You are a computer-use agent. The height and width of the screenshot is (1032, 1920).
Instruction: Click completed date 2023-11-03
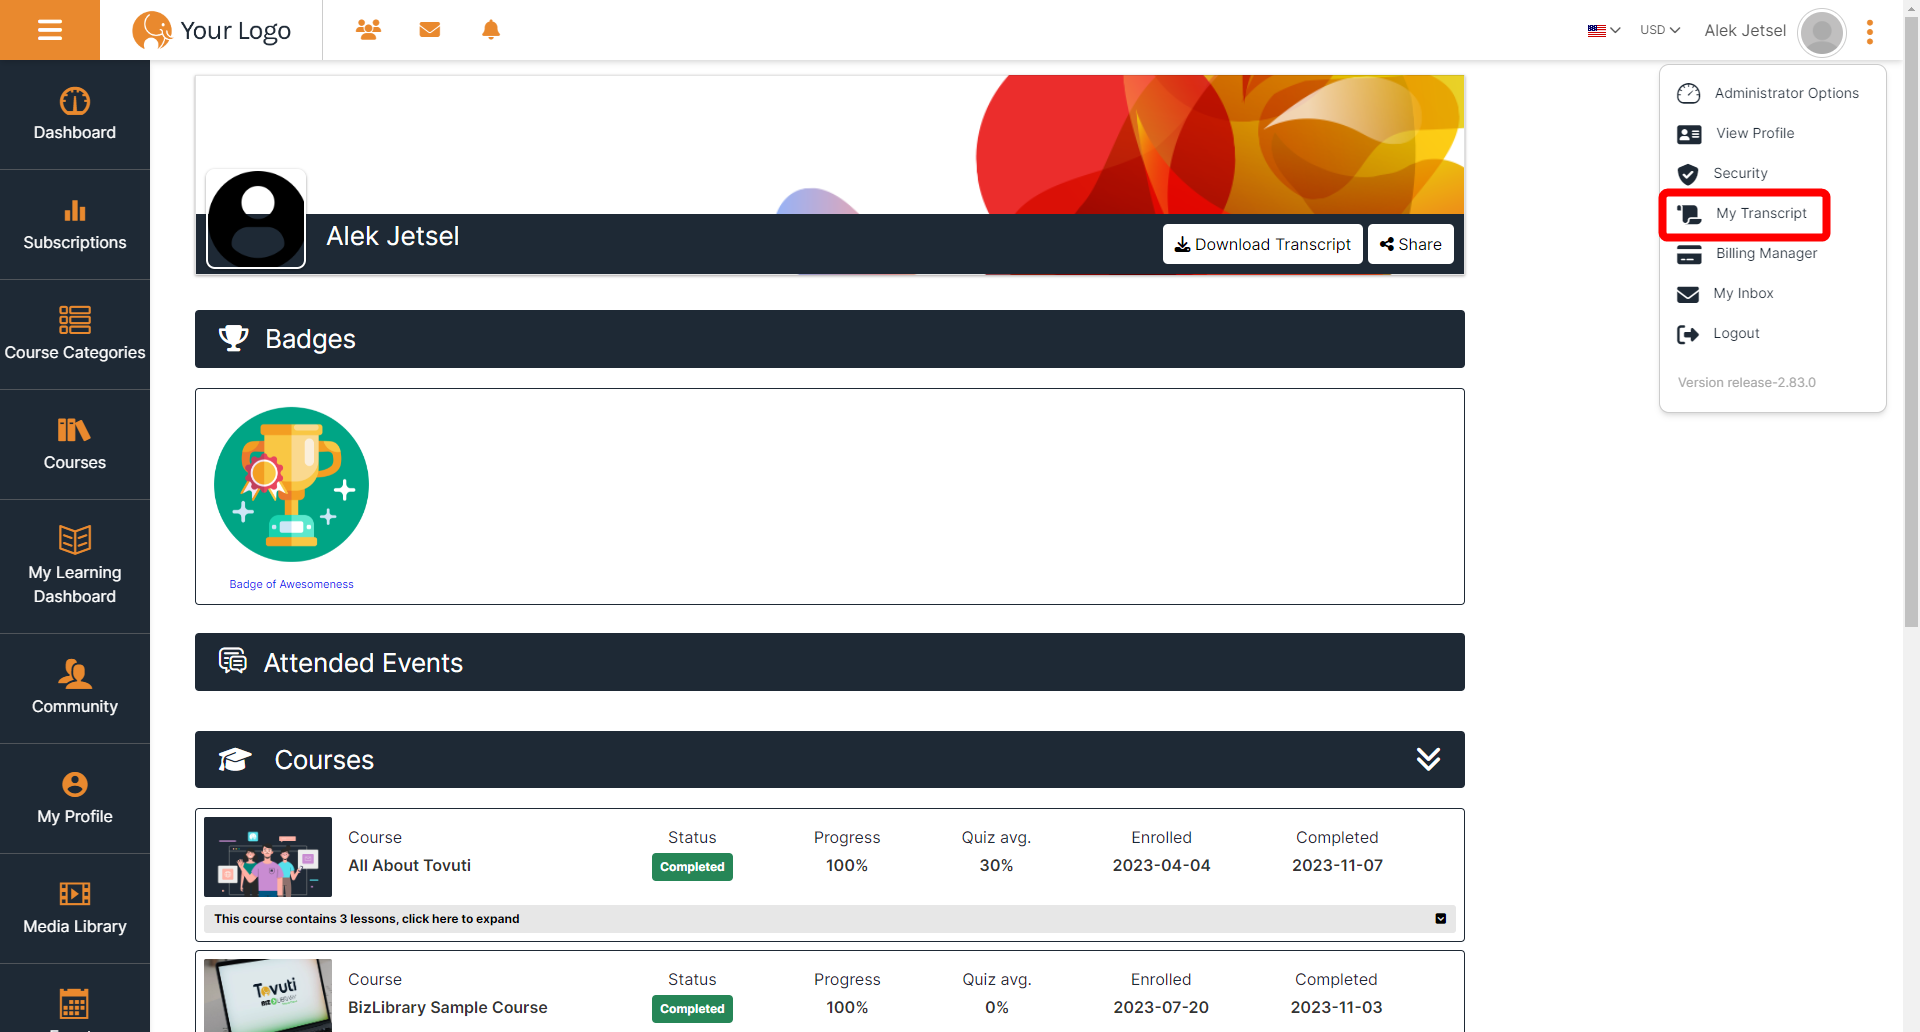(1336, 1007)
